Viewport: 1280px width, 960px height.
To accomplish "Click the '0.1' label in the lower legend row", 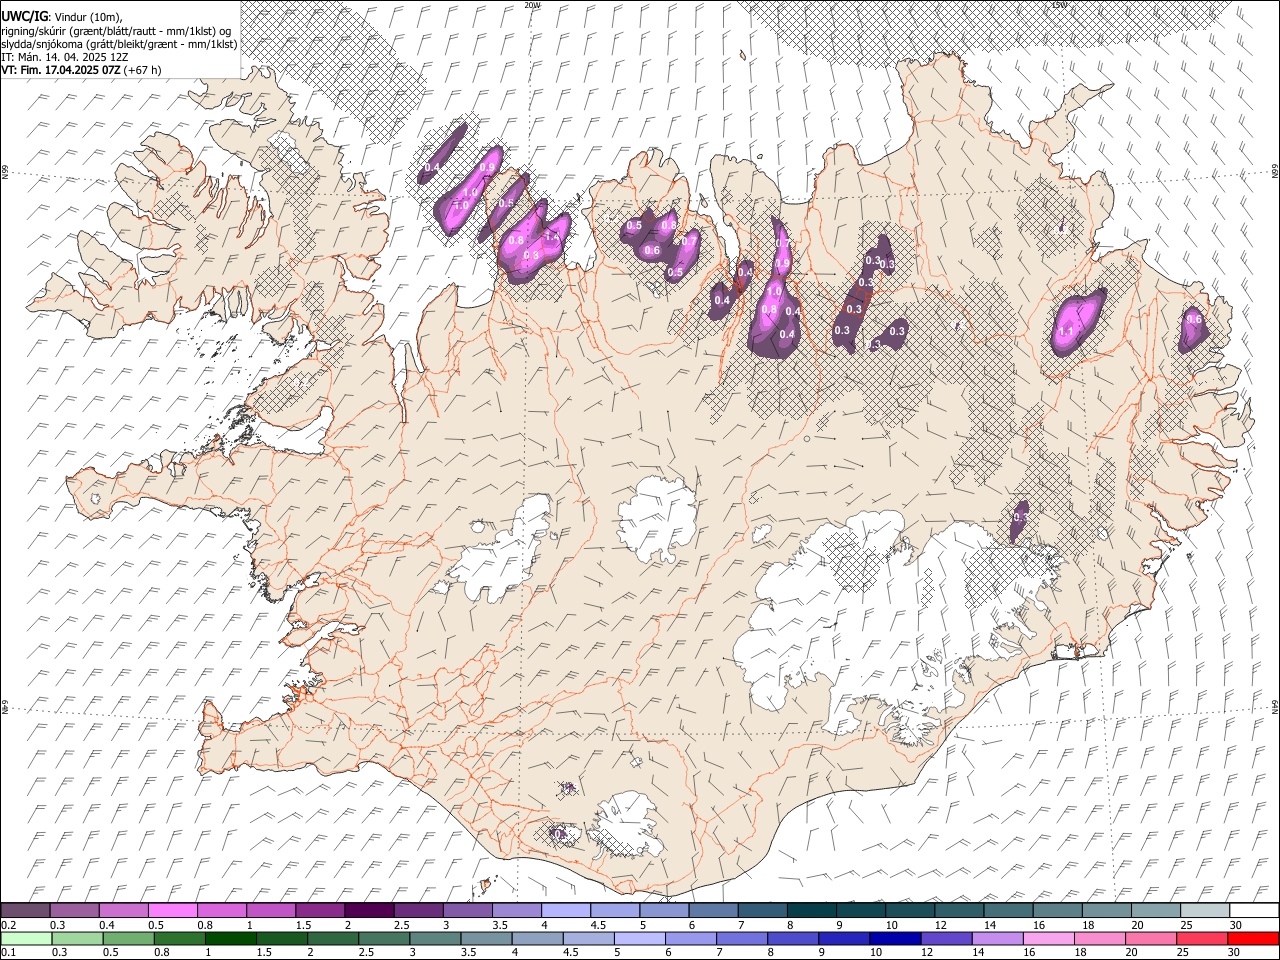I will click(x=10, y=953).
